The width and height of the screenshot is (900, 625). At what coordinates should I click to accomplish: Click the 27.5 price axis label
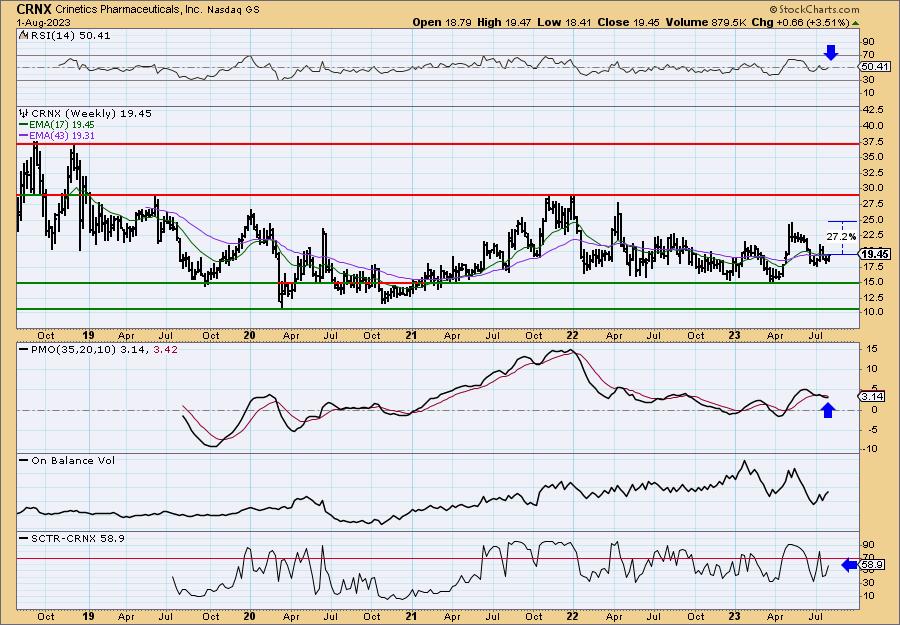[872, 204]
